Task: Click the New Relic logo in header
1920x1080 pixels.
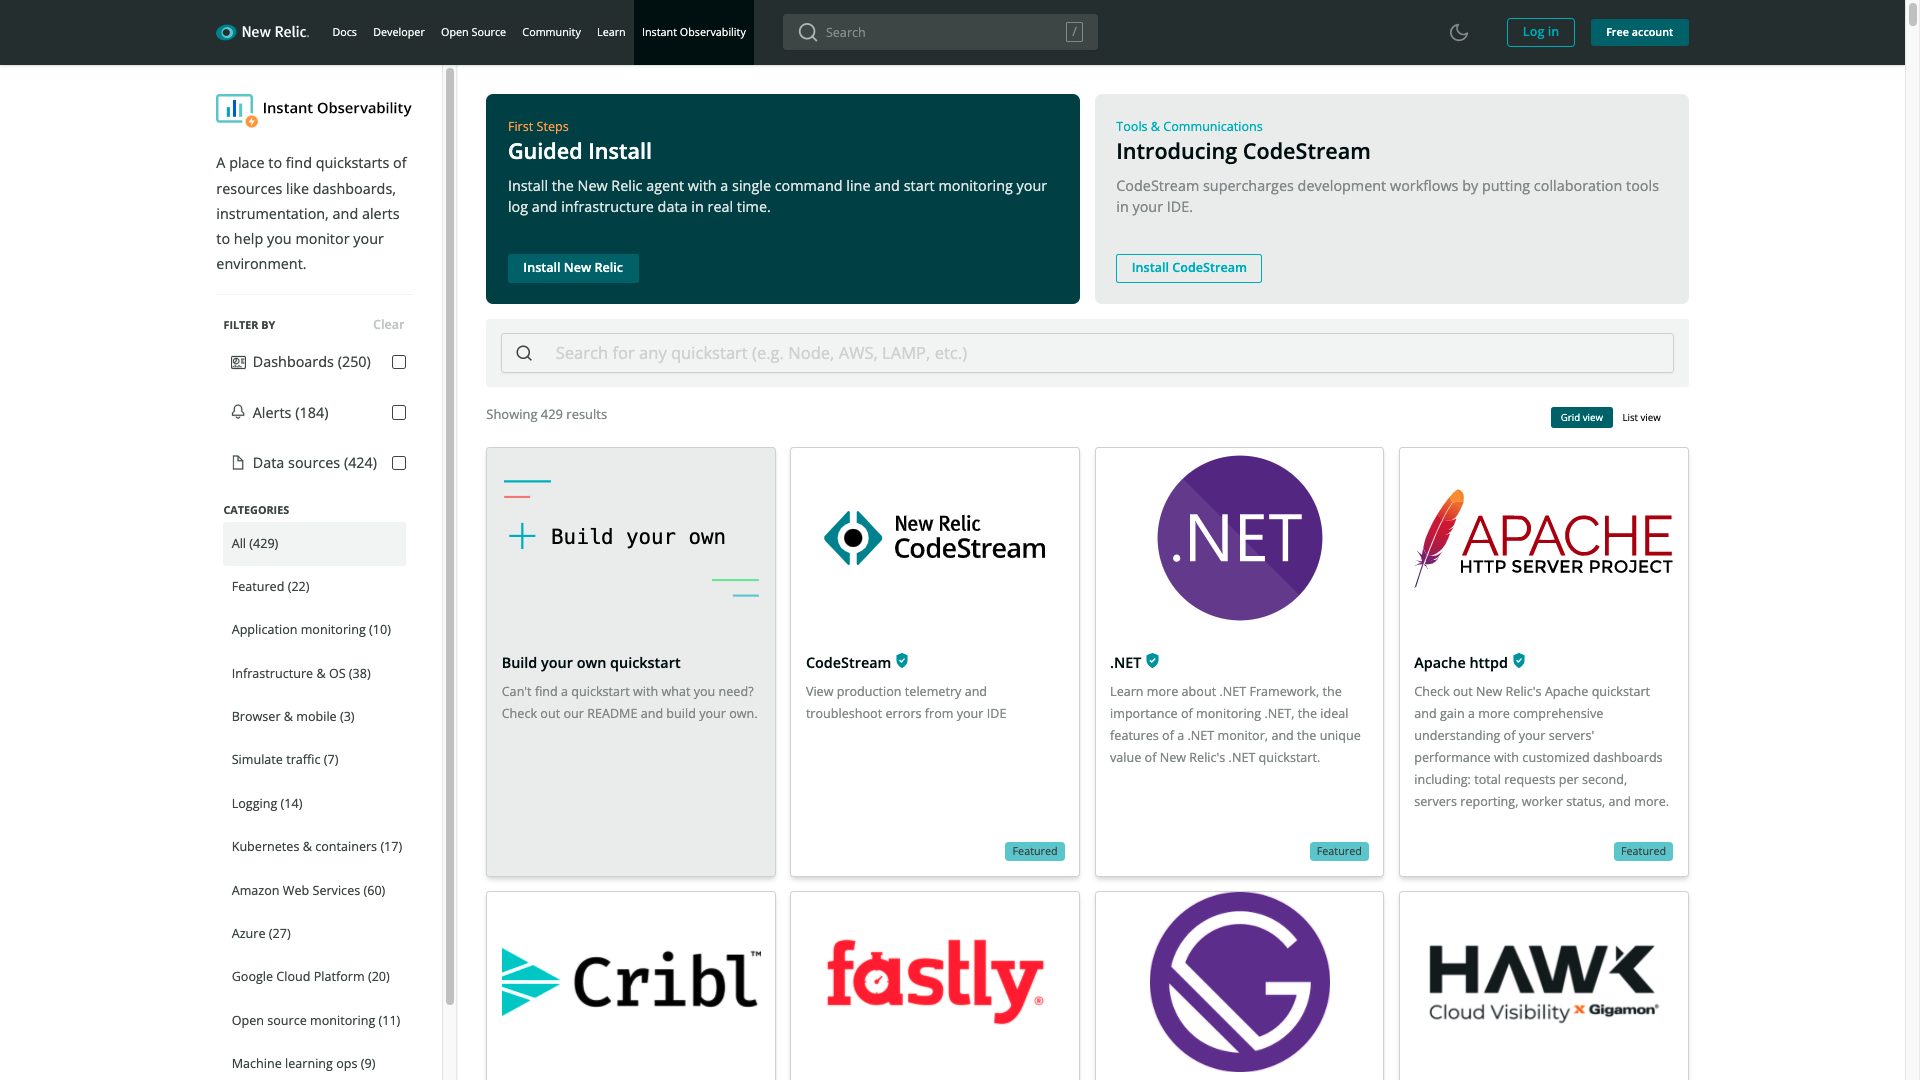Action: [x=262, y=32]
